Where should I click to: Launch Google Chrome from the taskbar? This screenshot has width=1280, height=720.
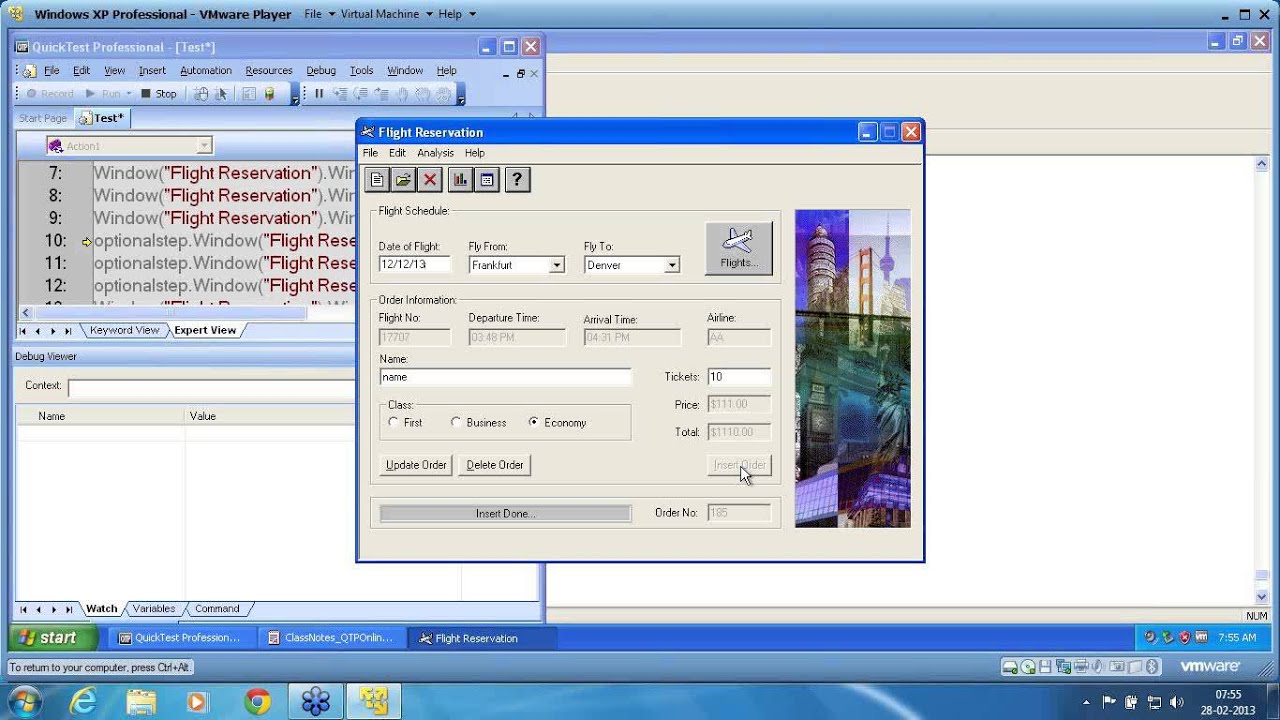(x=257, y=702)
